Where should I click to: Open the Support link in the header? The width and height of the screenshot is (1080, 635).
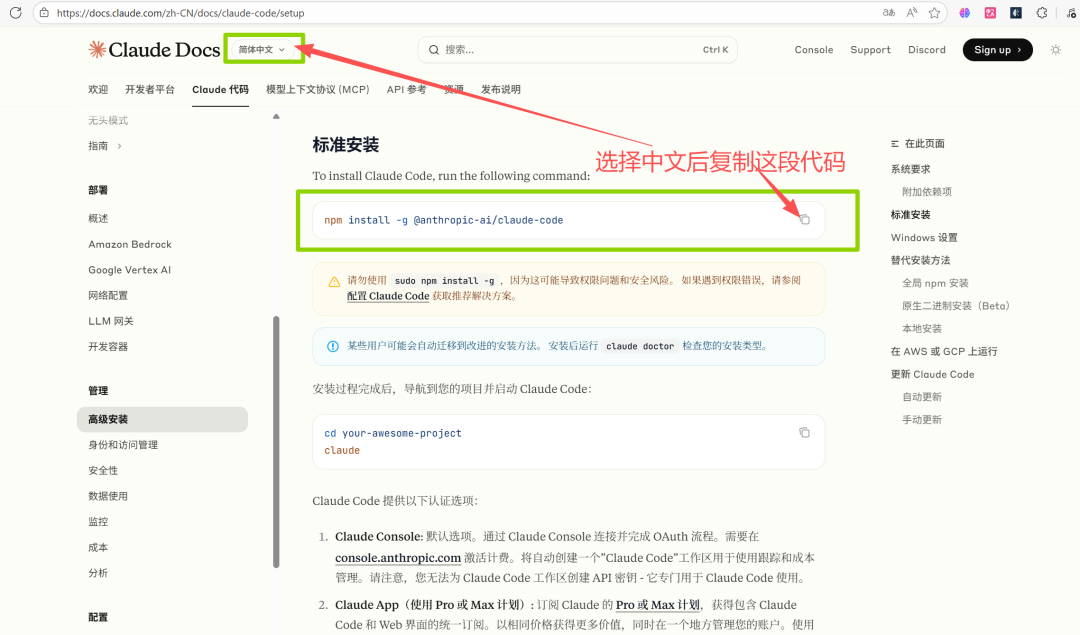870,50
